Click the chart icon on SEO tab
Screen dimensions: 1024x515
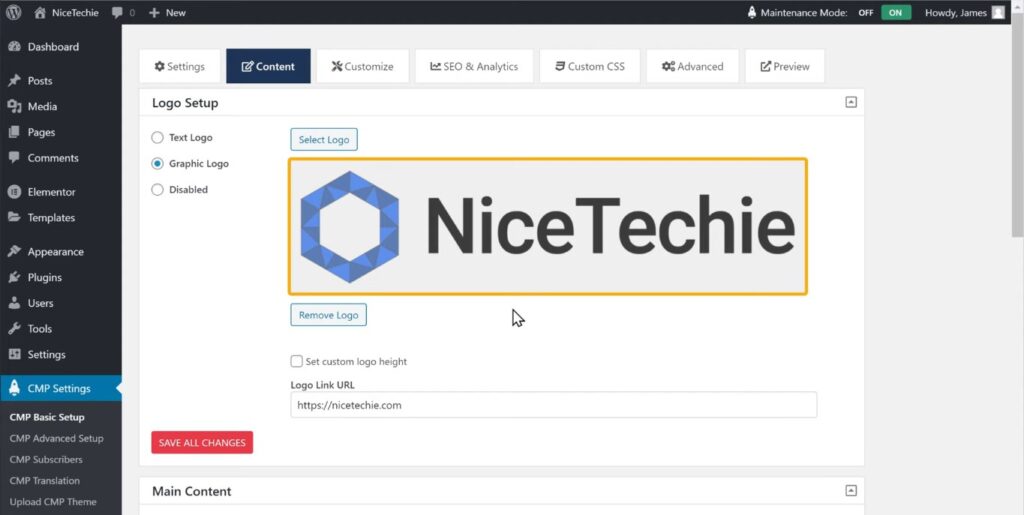tap(436, 67)
